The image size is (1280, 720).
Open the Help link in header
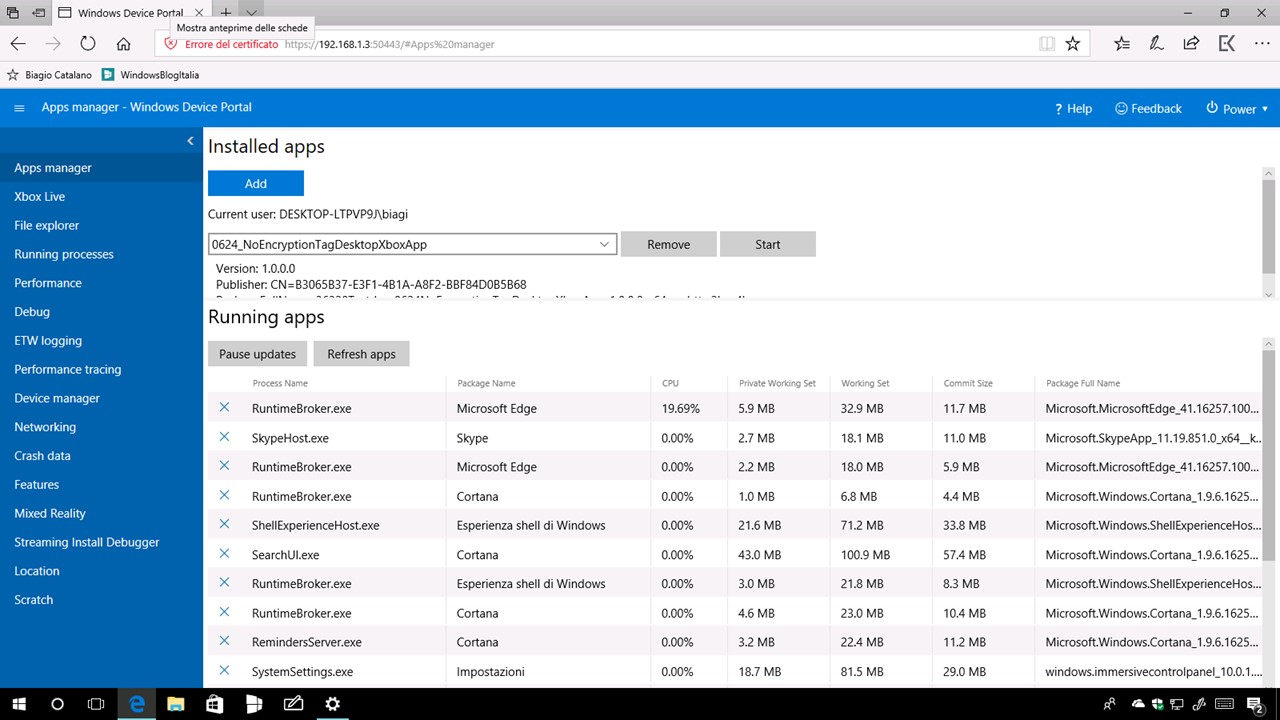point(1073,108)
